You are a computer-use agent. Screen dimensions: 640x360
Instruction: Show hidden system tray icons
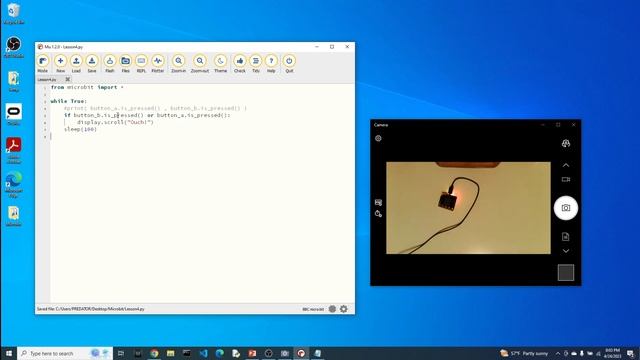[x=558, y=353]
